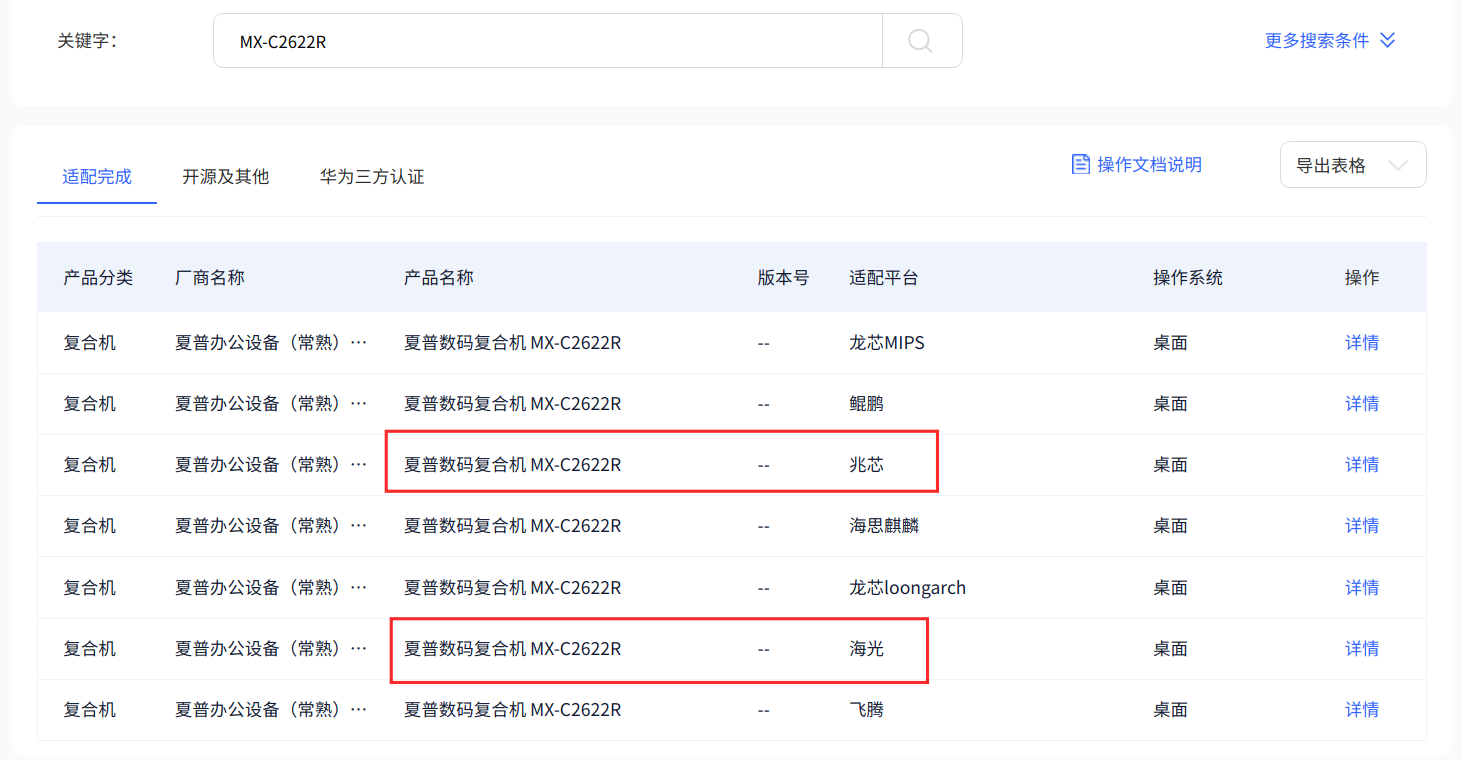1463x760 pixels.
Task: Open 详情 for the 海思麒麟 row
Action: [1362, 526]
